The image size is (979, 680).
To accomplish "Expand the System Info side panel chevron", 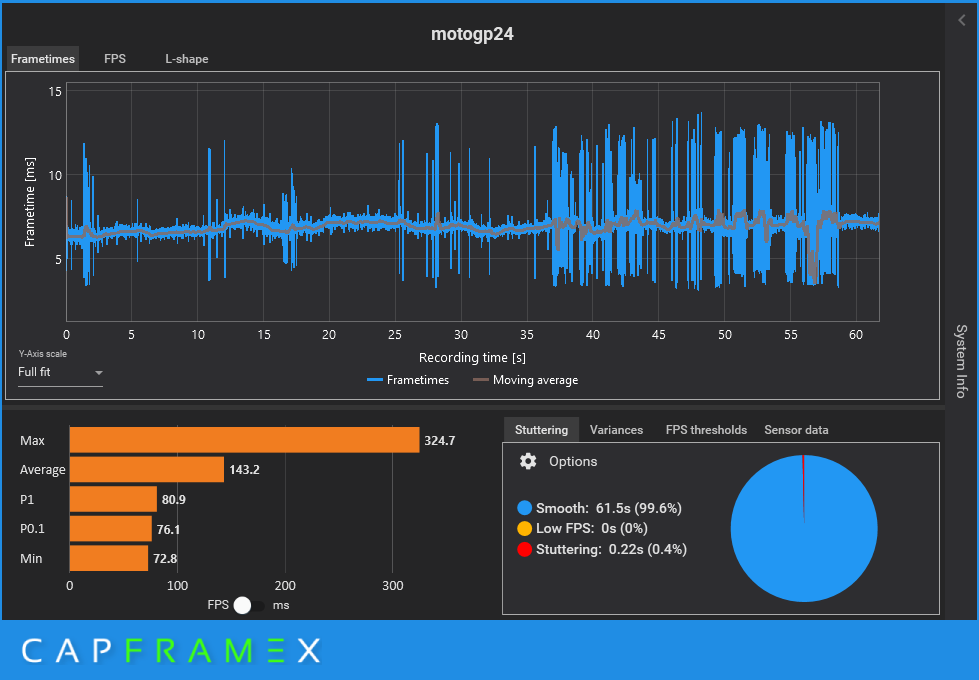I will tap(962, 21).
